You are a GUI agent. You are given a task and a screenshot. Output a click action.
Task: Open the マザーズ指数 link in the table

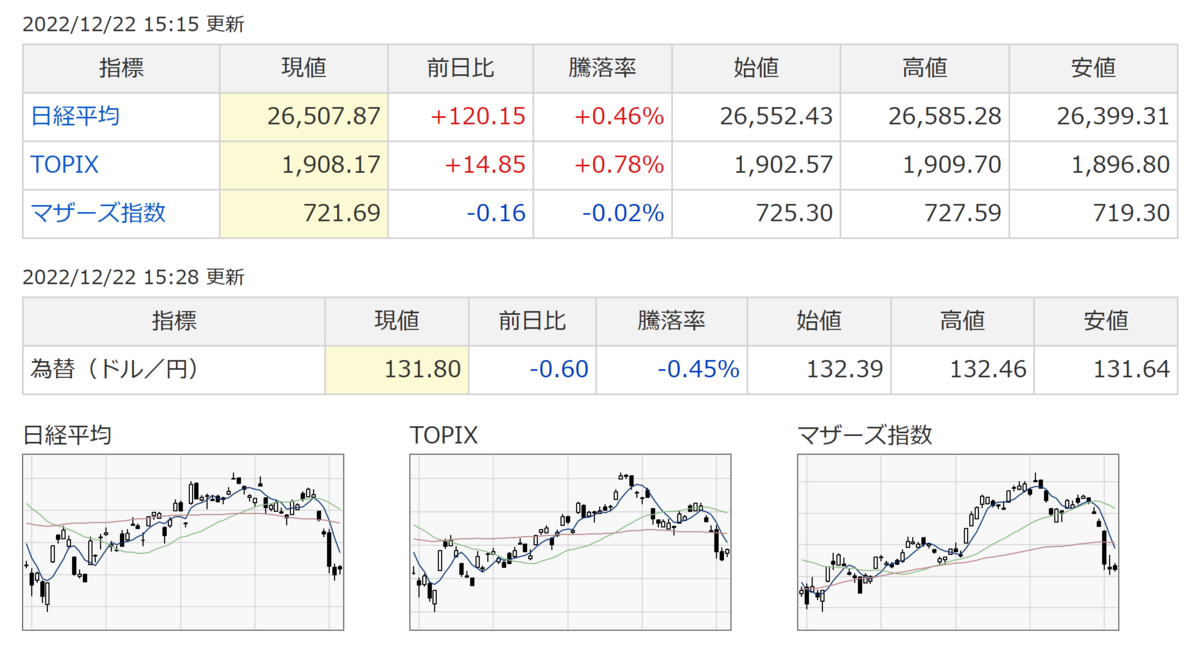pyautogui.click(x=98, y=213)
